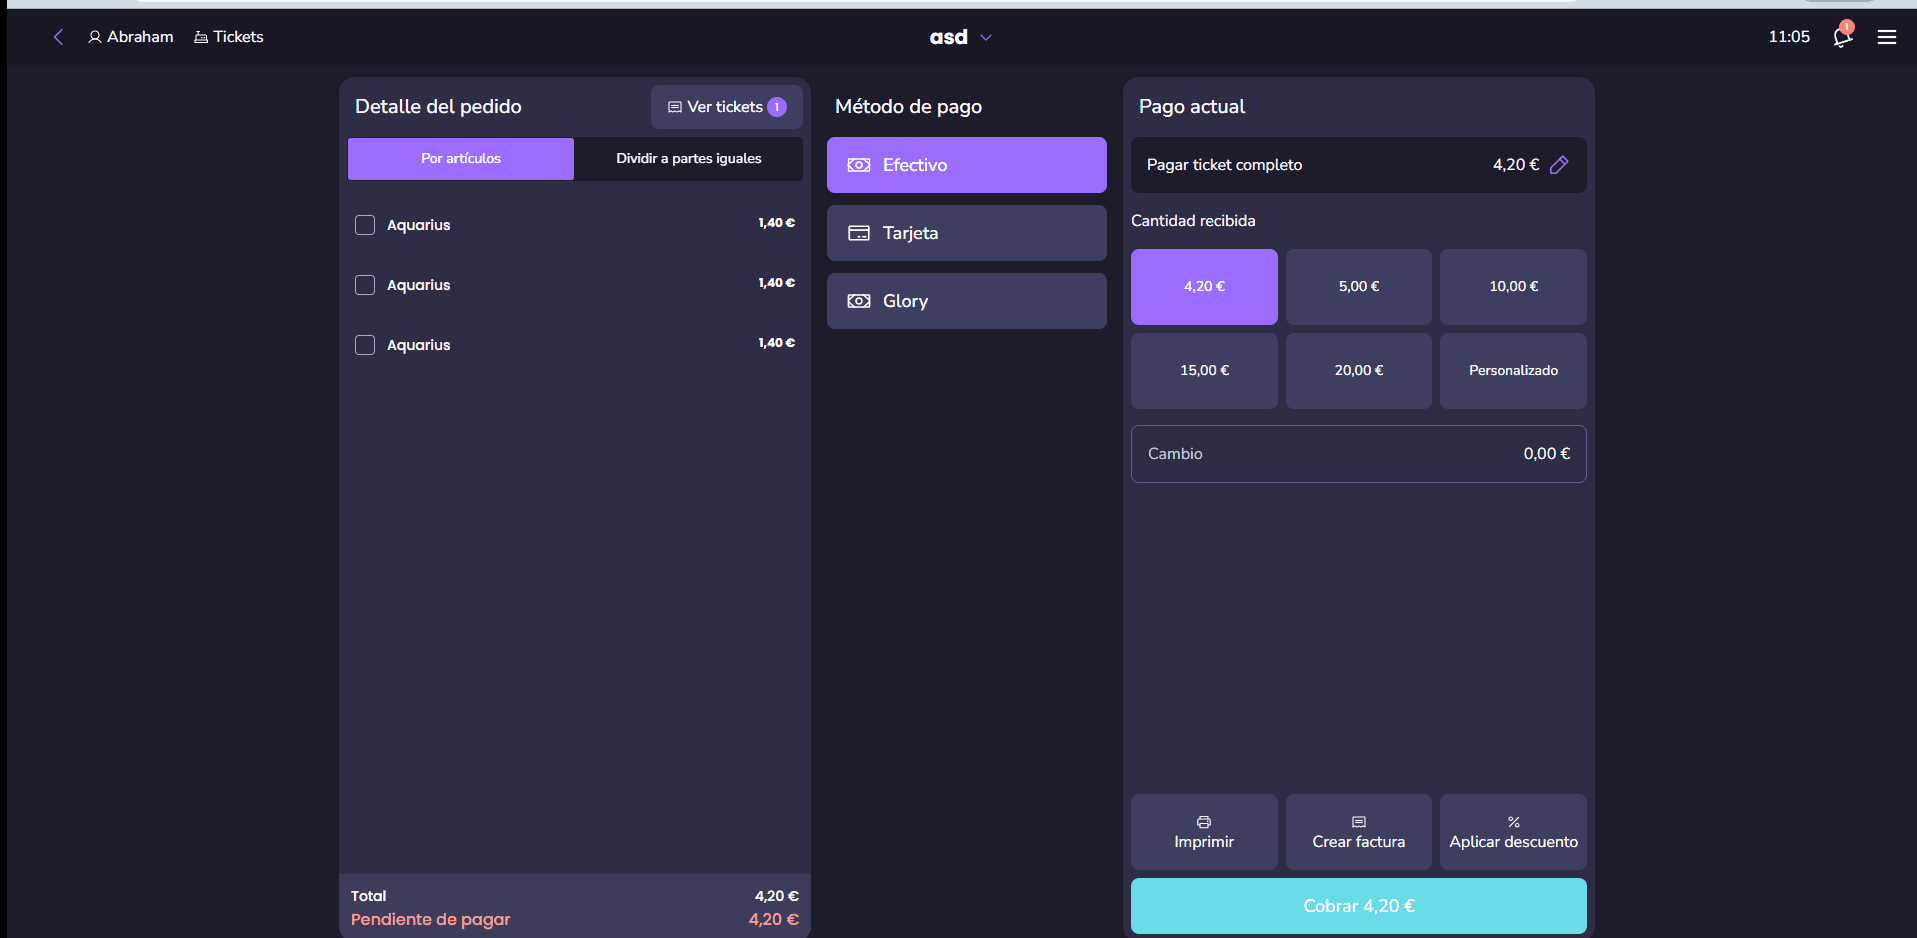Check the third Aquarius item checkbox
The height and width of the screenshot is (938, 1917).
click(365, 345)
